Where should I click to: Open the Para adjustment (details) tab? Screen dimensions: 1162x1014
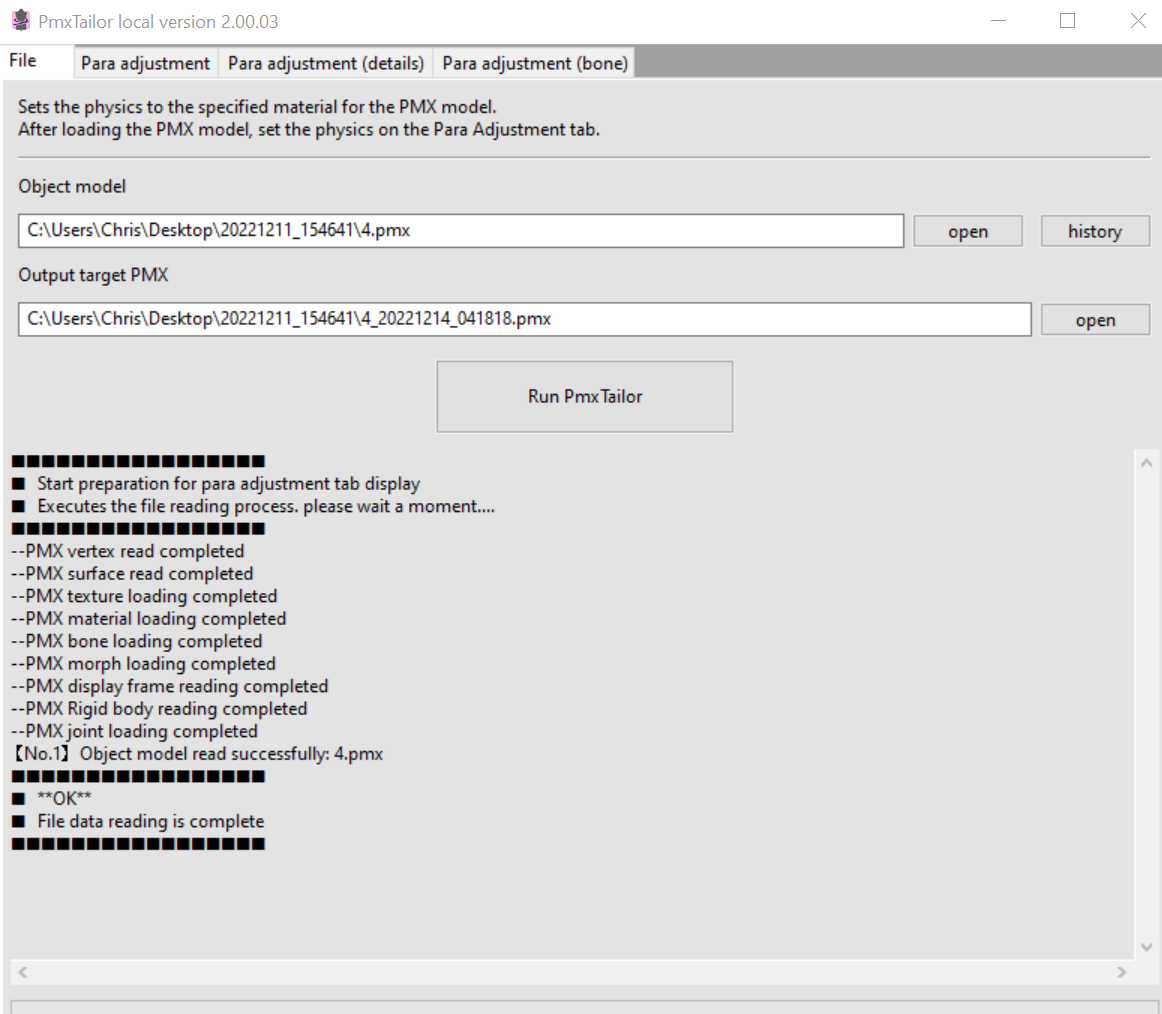[x=326, y=62]
